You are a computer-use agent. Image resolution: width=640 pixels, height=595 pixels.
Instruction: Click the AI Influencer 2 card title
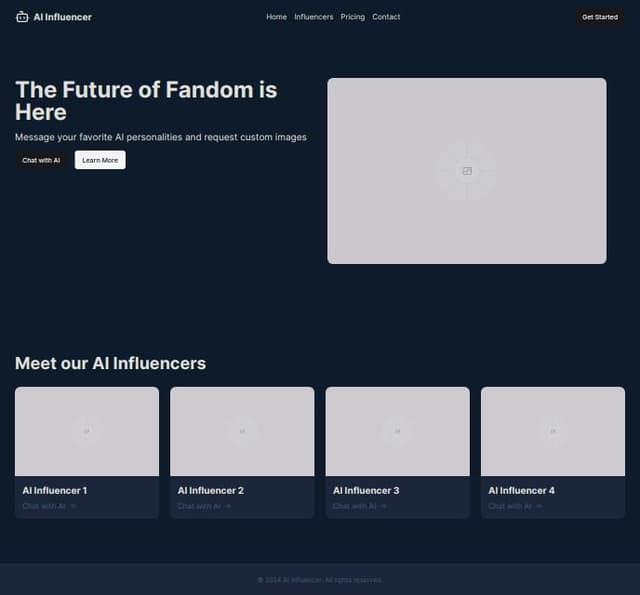click(211, 490)
